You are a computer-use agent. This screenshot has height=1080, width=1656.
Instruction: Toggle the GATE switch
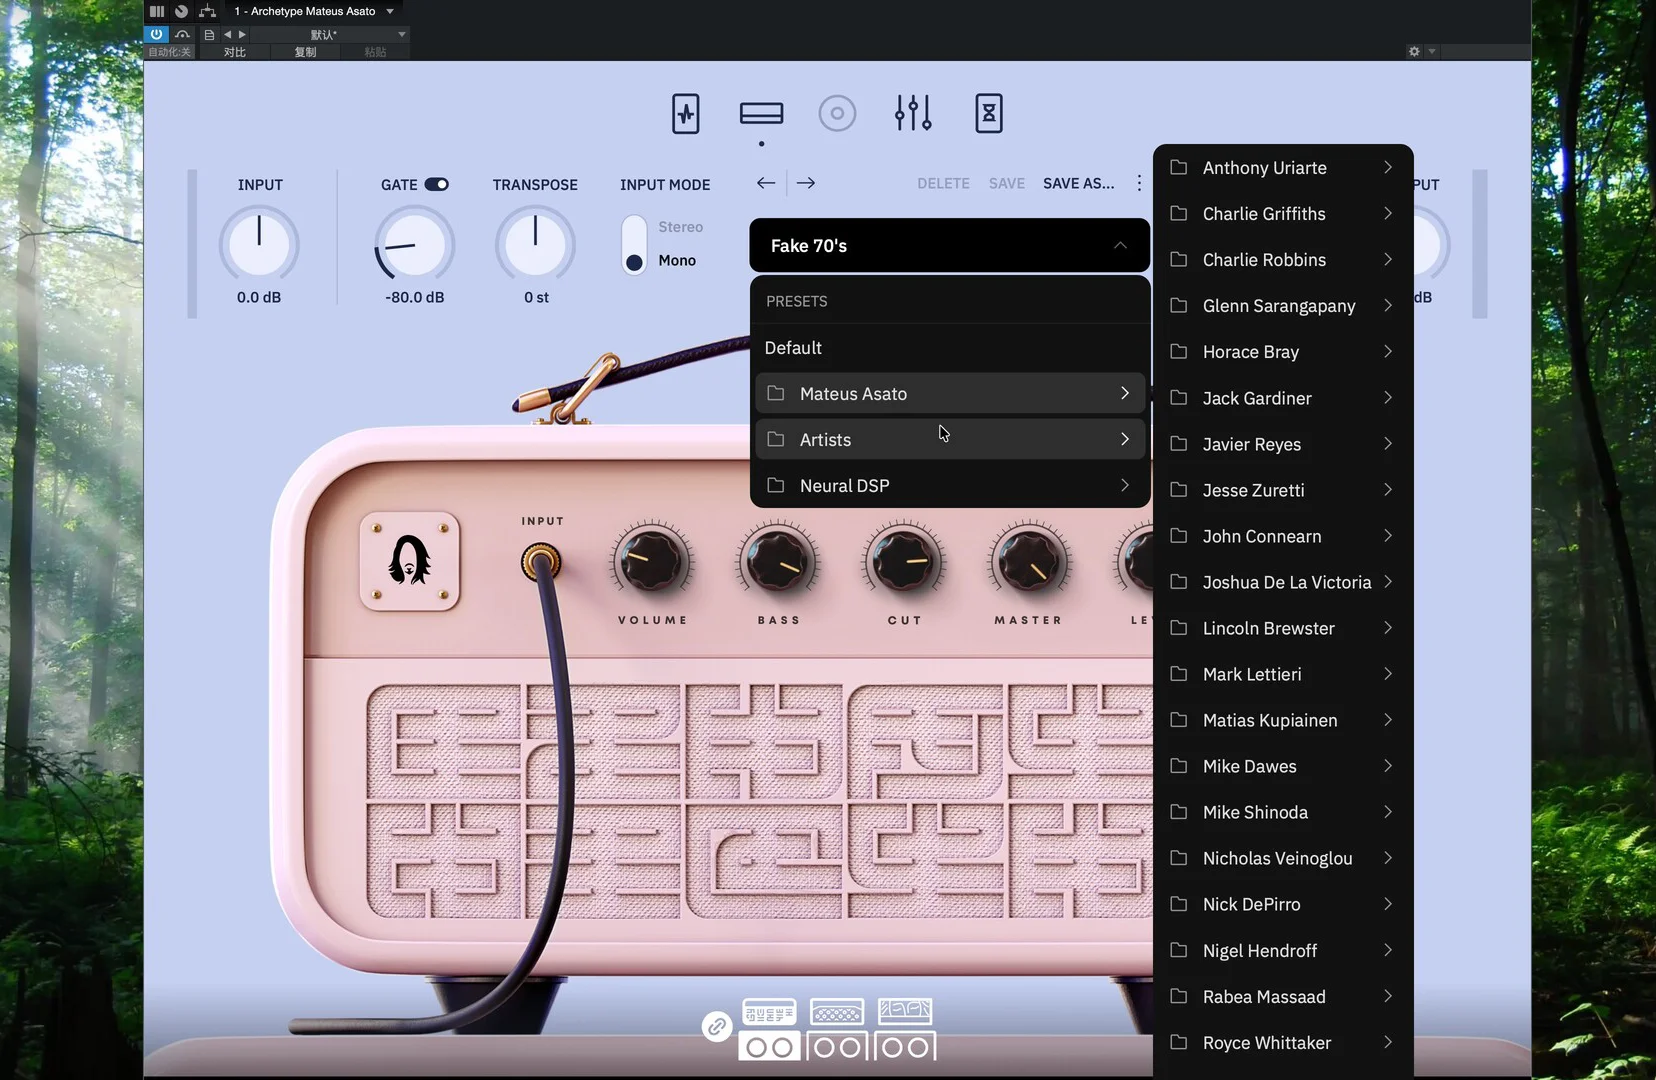[436, 184]
